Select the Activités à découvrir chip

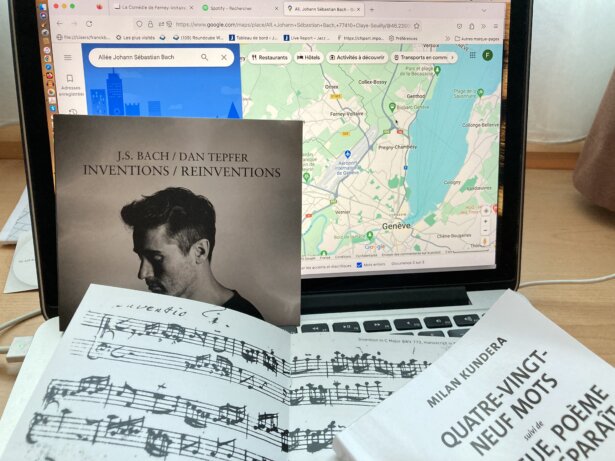coord(357,58)
